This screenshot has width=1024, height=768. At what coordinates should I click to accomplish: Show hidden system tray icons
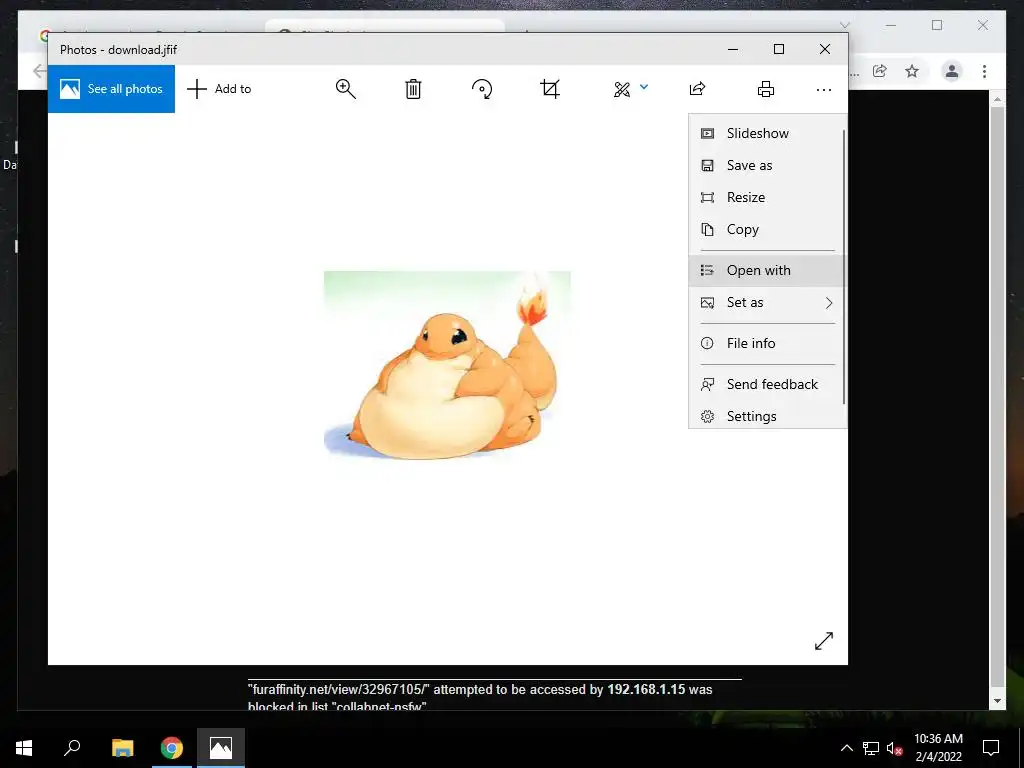click(x=846, y=748)
